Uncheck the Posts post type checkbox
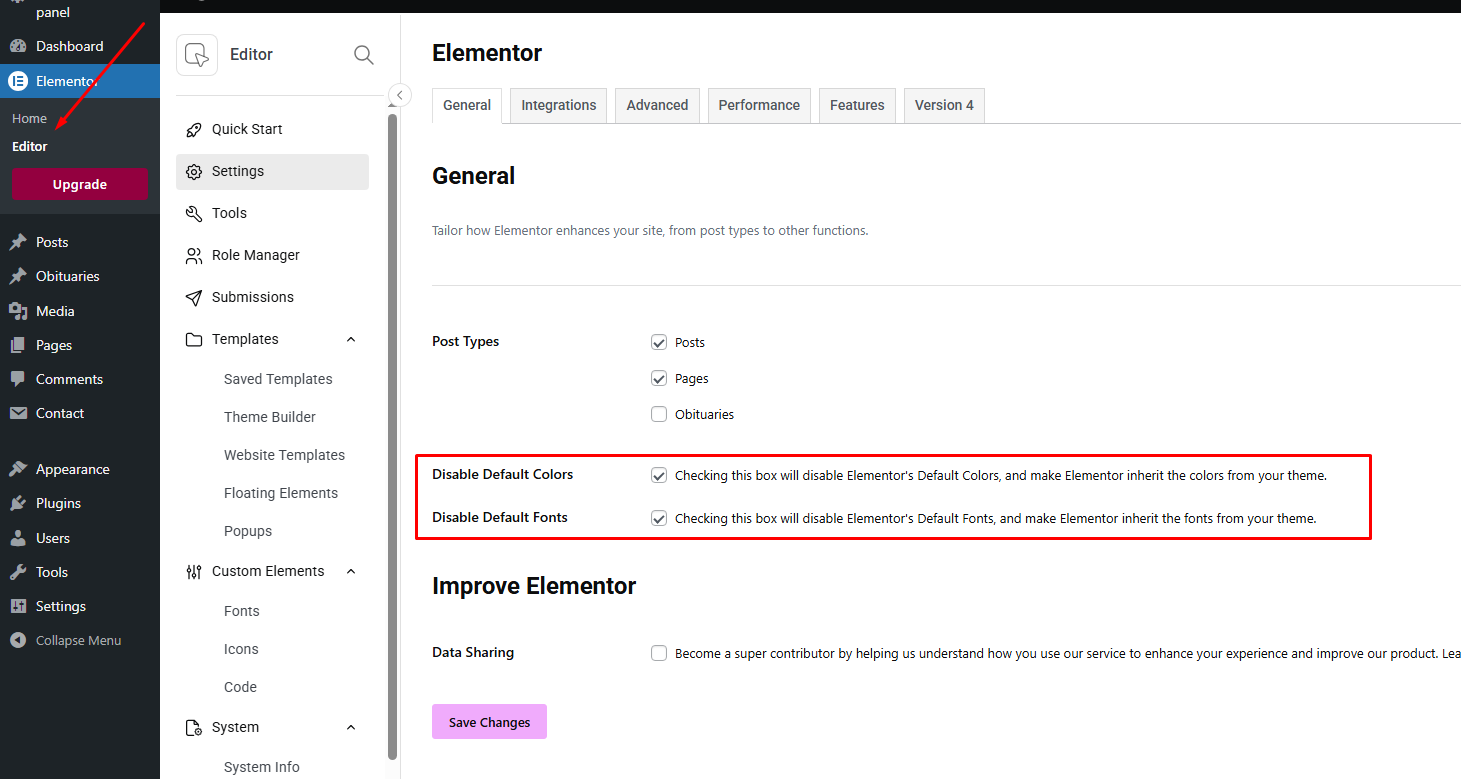The width and height of the screenshot is (1461, 779). coord(659,342)
